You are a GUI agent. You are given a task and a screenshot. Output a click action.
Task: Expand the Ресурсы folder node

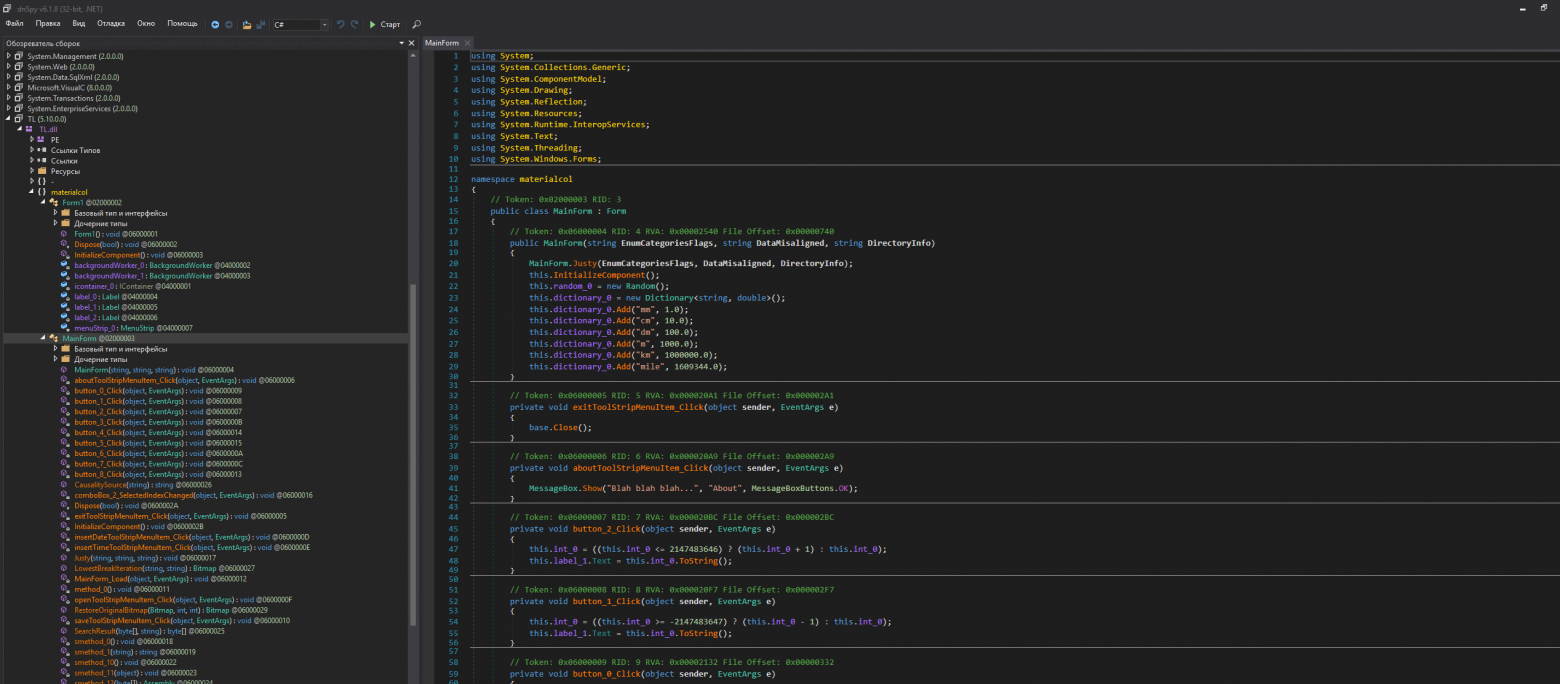pos(32,171)
